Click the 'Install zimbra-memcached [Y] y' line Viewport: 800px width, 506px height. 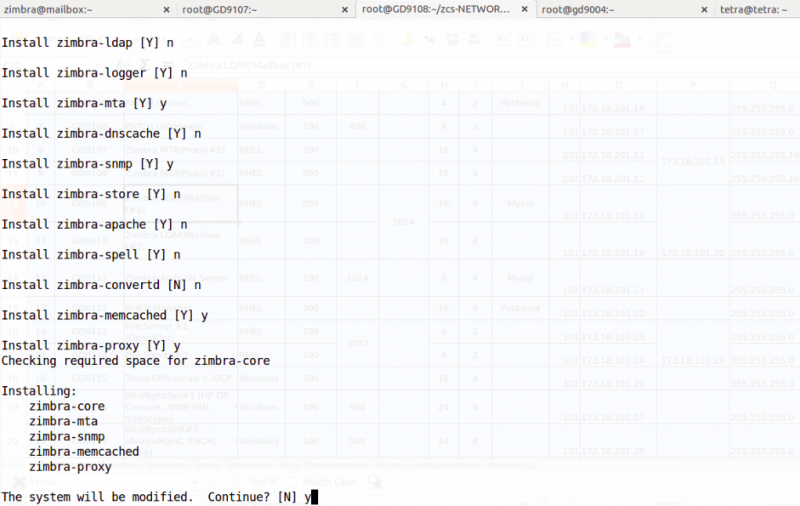point(105,316)
